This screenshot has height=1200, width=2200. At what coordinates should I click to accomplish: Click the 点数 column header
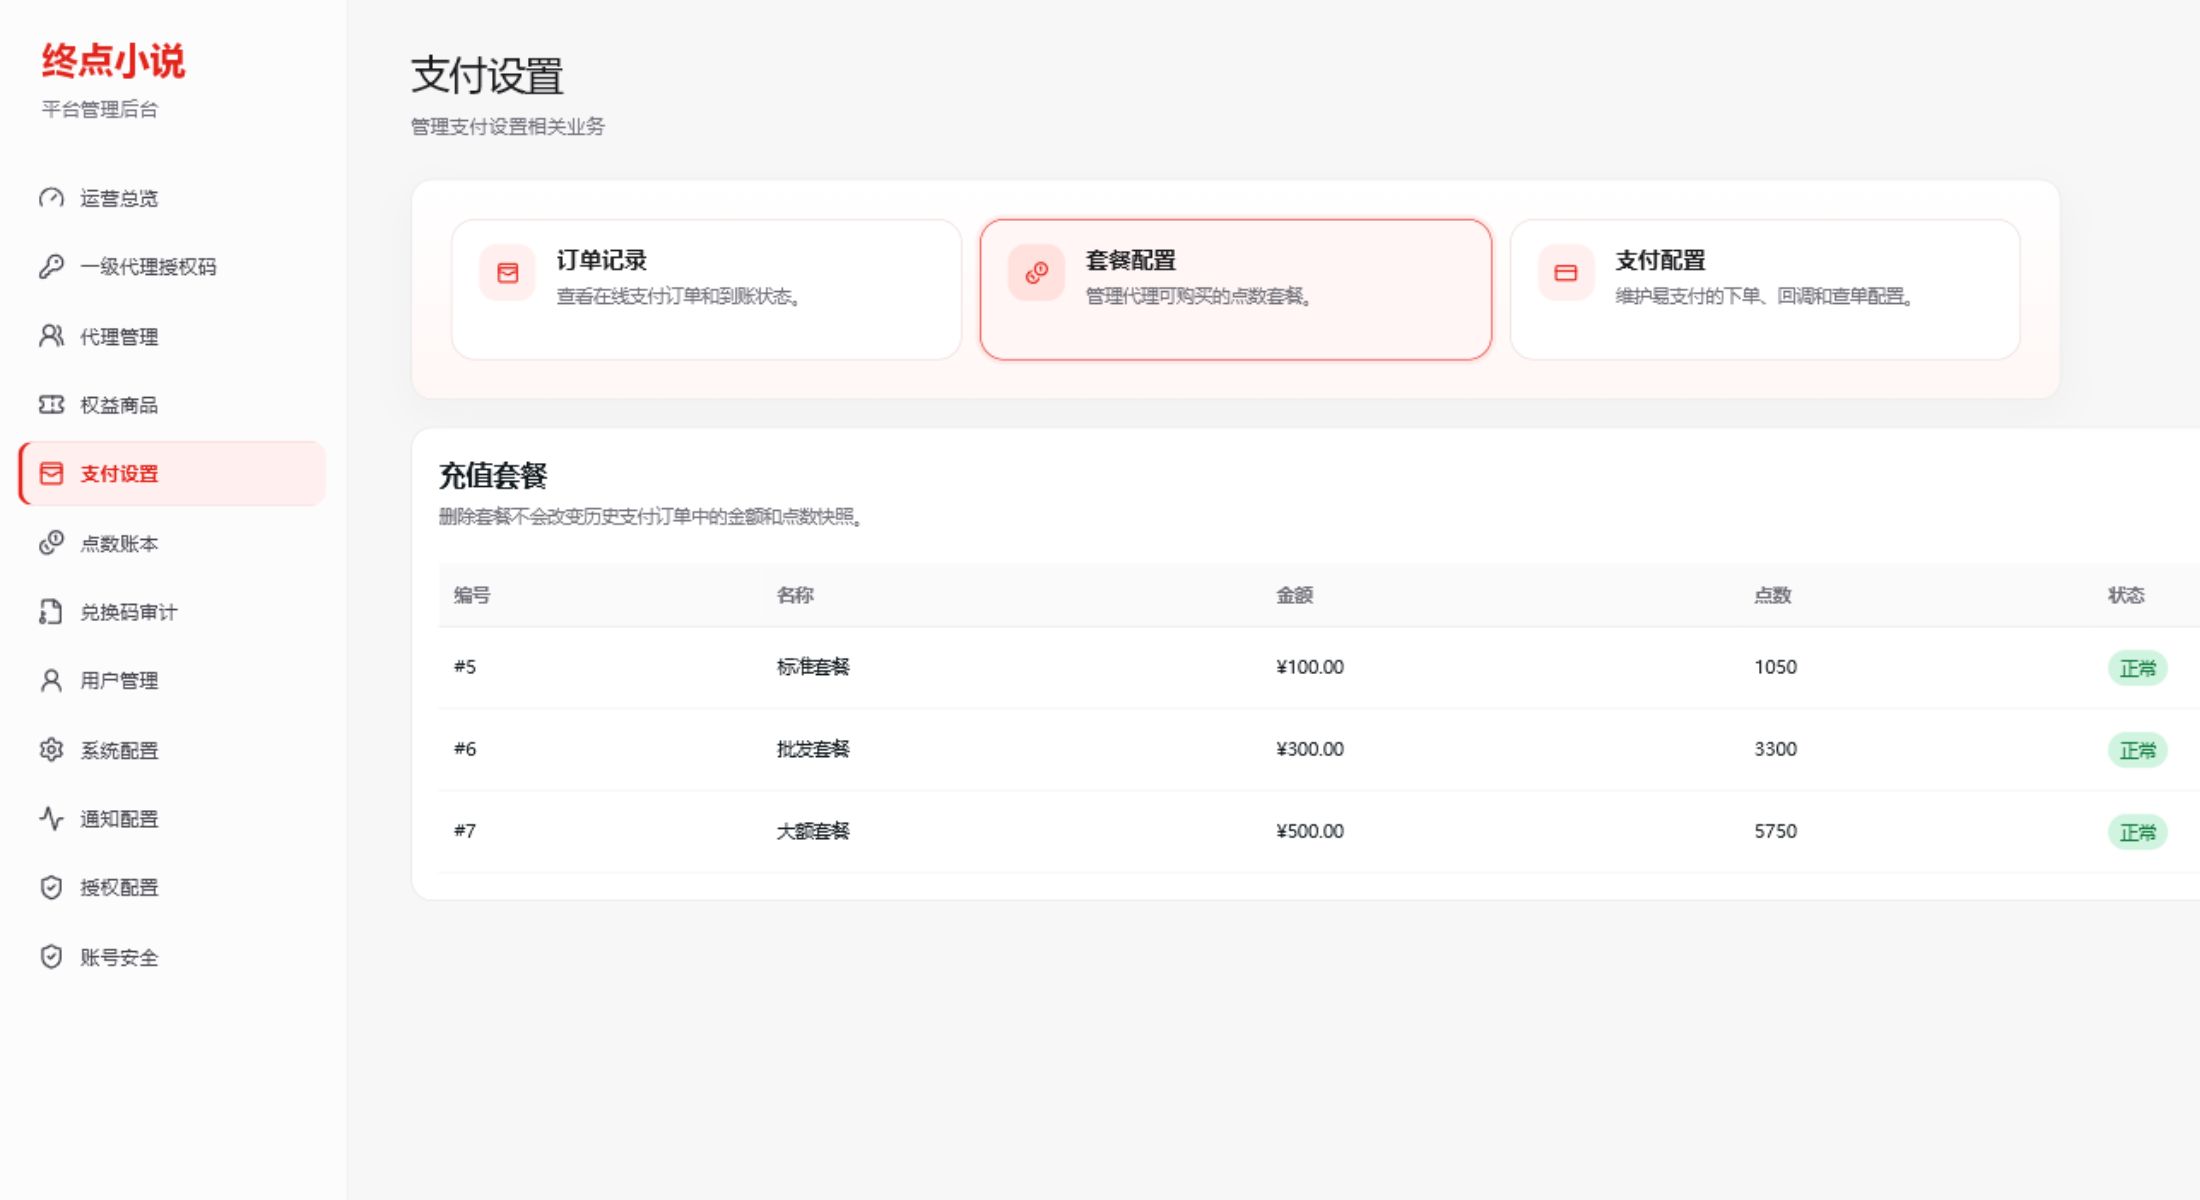click(1772, 595)
